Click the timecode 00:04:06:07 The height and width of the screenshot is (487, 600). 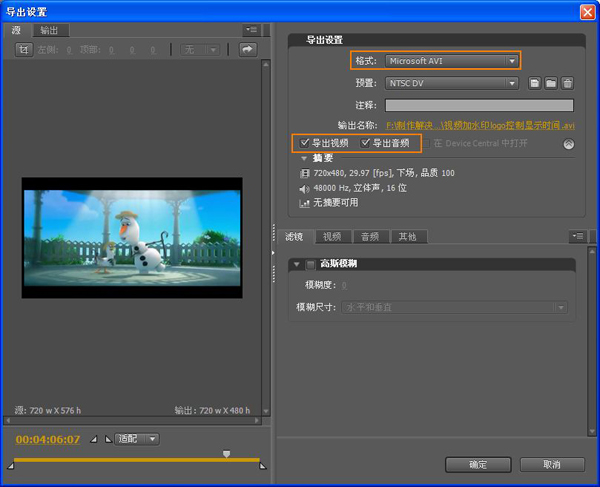48,440
